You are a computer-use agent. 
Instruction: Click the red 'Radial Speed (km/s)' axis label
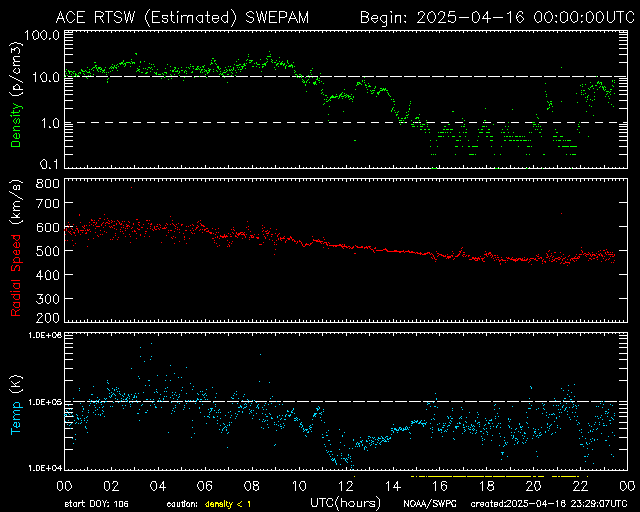click(16, 248)
